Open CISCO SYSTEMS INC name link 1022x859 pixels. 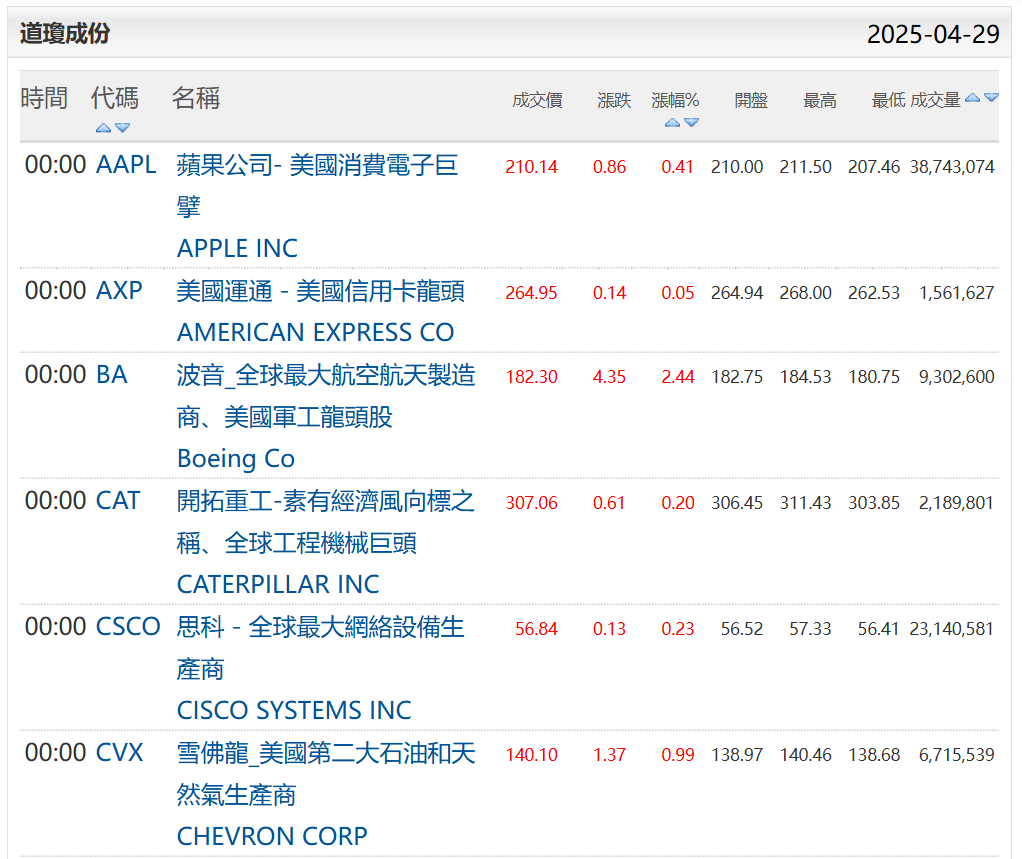point(294,710)
